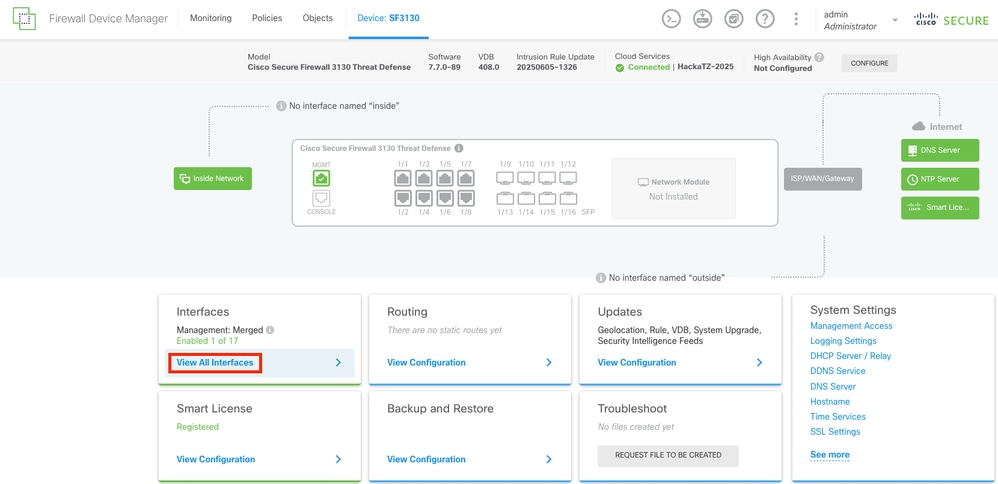Image resolution: width=998 pixels, height=484 pixels.
Task: Open the Help question mark icon
Action: tap(765, 18)
